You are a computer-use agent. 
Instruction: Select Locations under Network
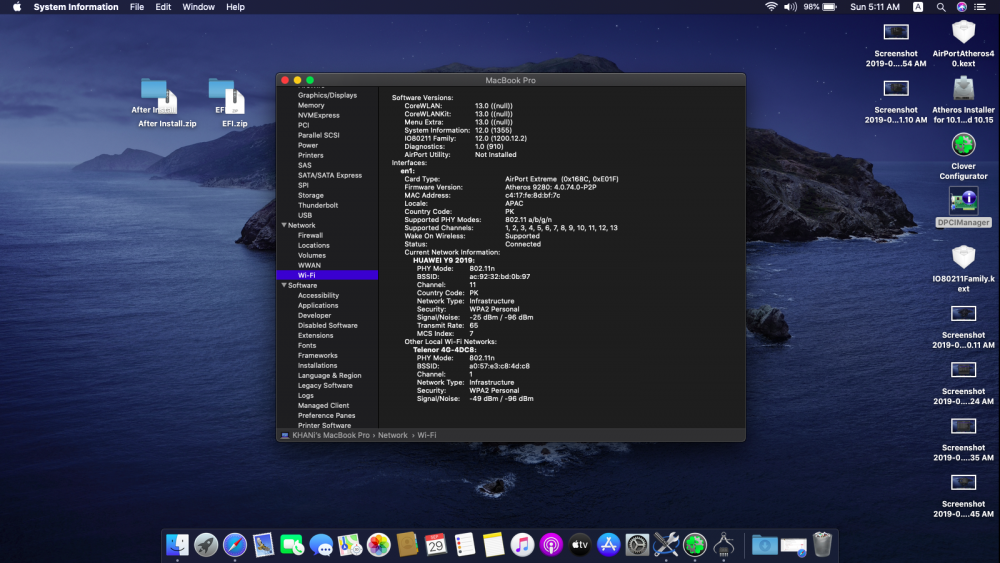(x=313, y=245)
